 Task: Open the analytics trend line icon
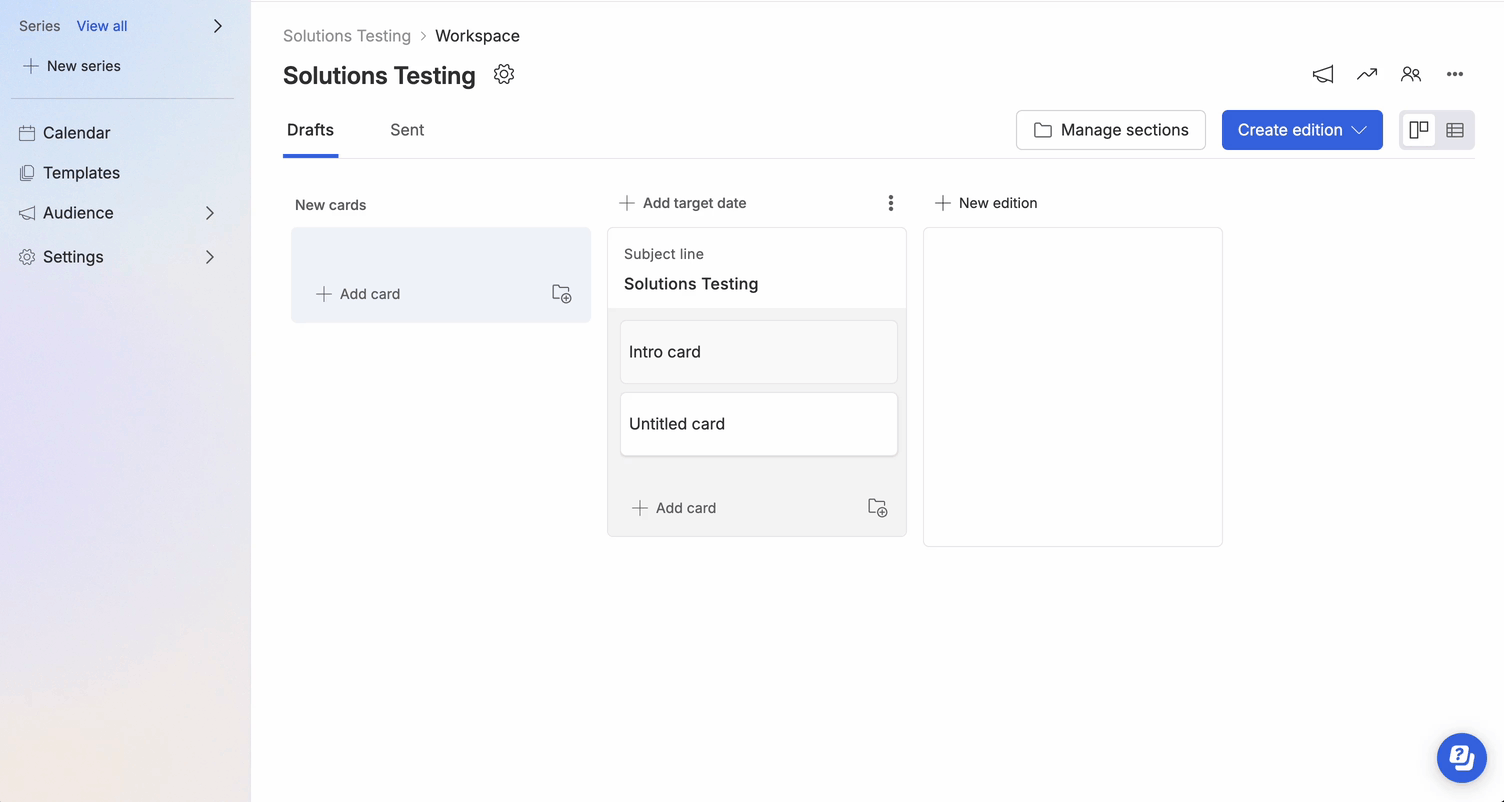pos(1367,74)
